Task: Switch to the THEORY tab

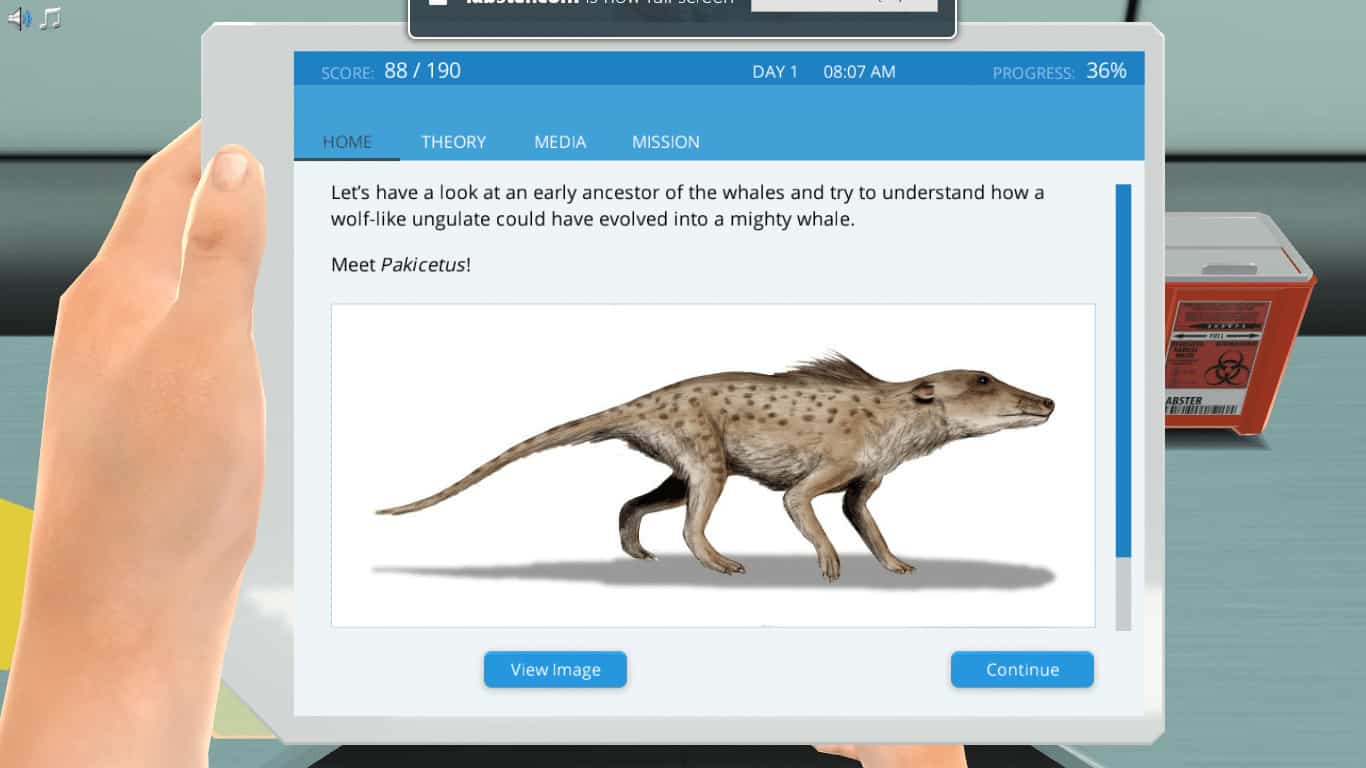Action: 453,142
